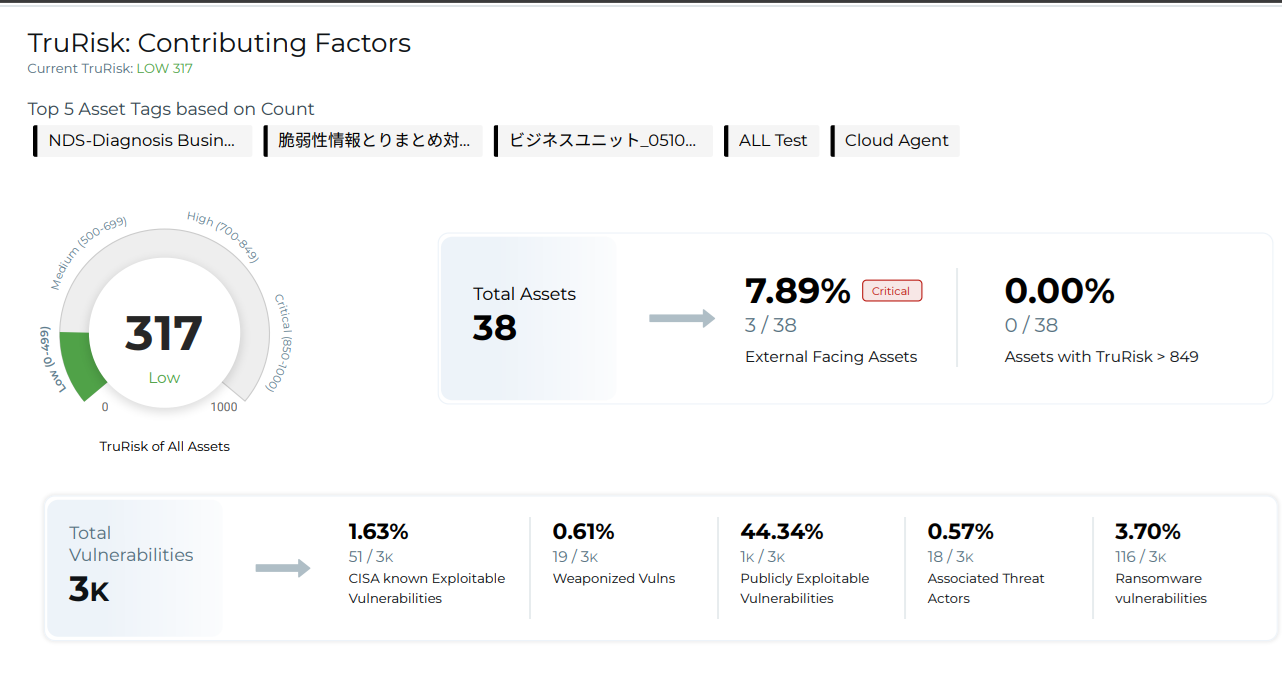Click the 44.34% Publicly Exploitable Vulnerabilities metric
This screenshot has width=1282, height=691.
(x=782, y=531)
